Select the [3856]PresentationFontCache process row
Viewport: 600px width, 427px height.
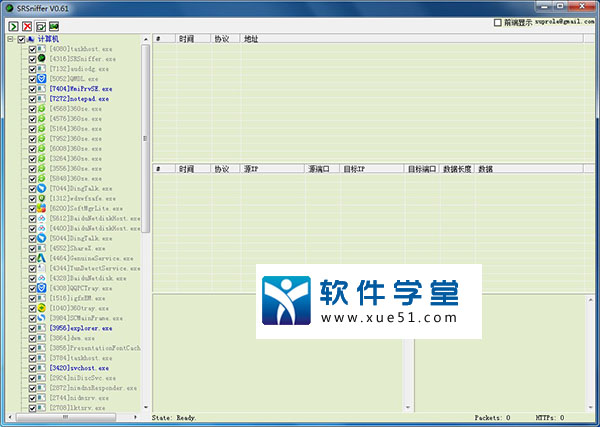pyautogui.click(x=95, y=348)
